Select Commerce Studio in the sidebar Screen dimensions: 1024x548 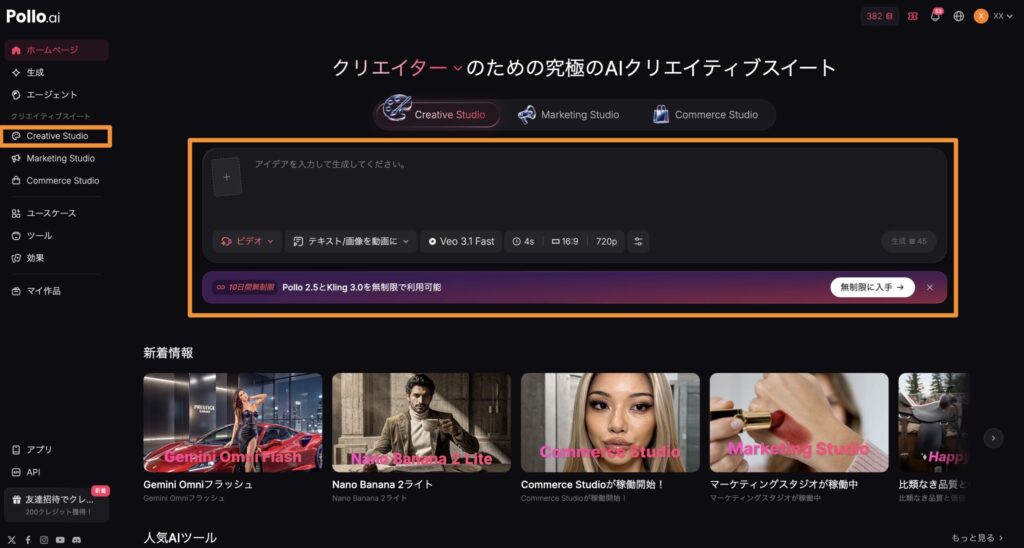[56, 180]
